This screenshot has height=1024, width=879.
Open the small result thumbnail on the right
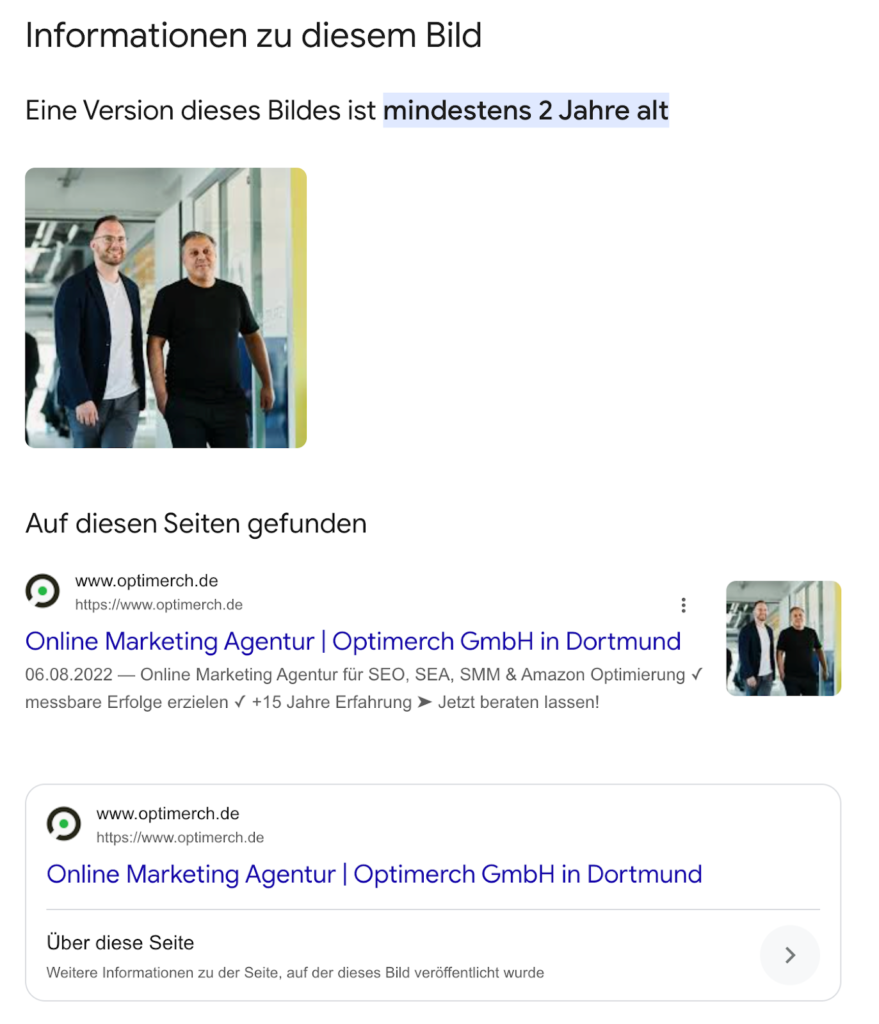click(x=783, y=638)
